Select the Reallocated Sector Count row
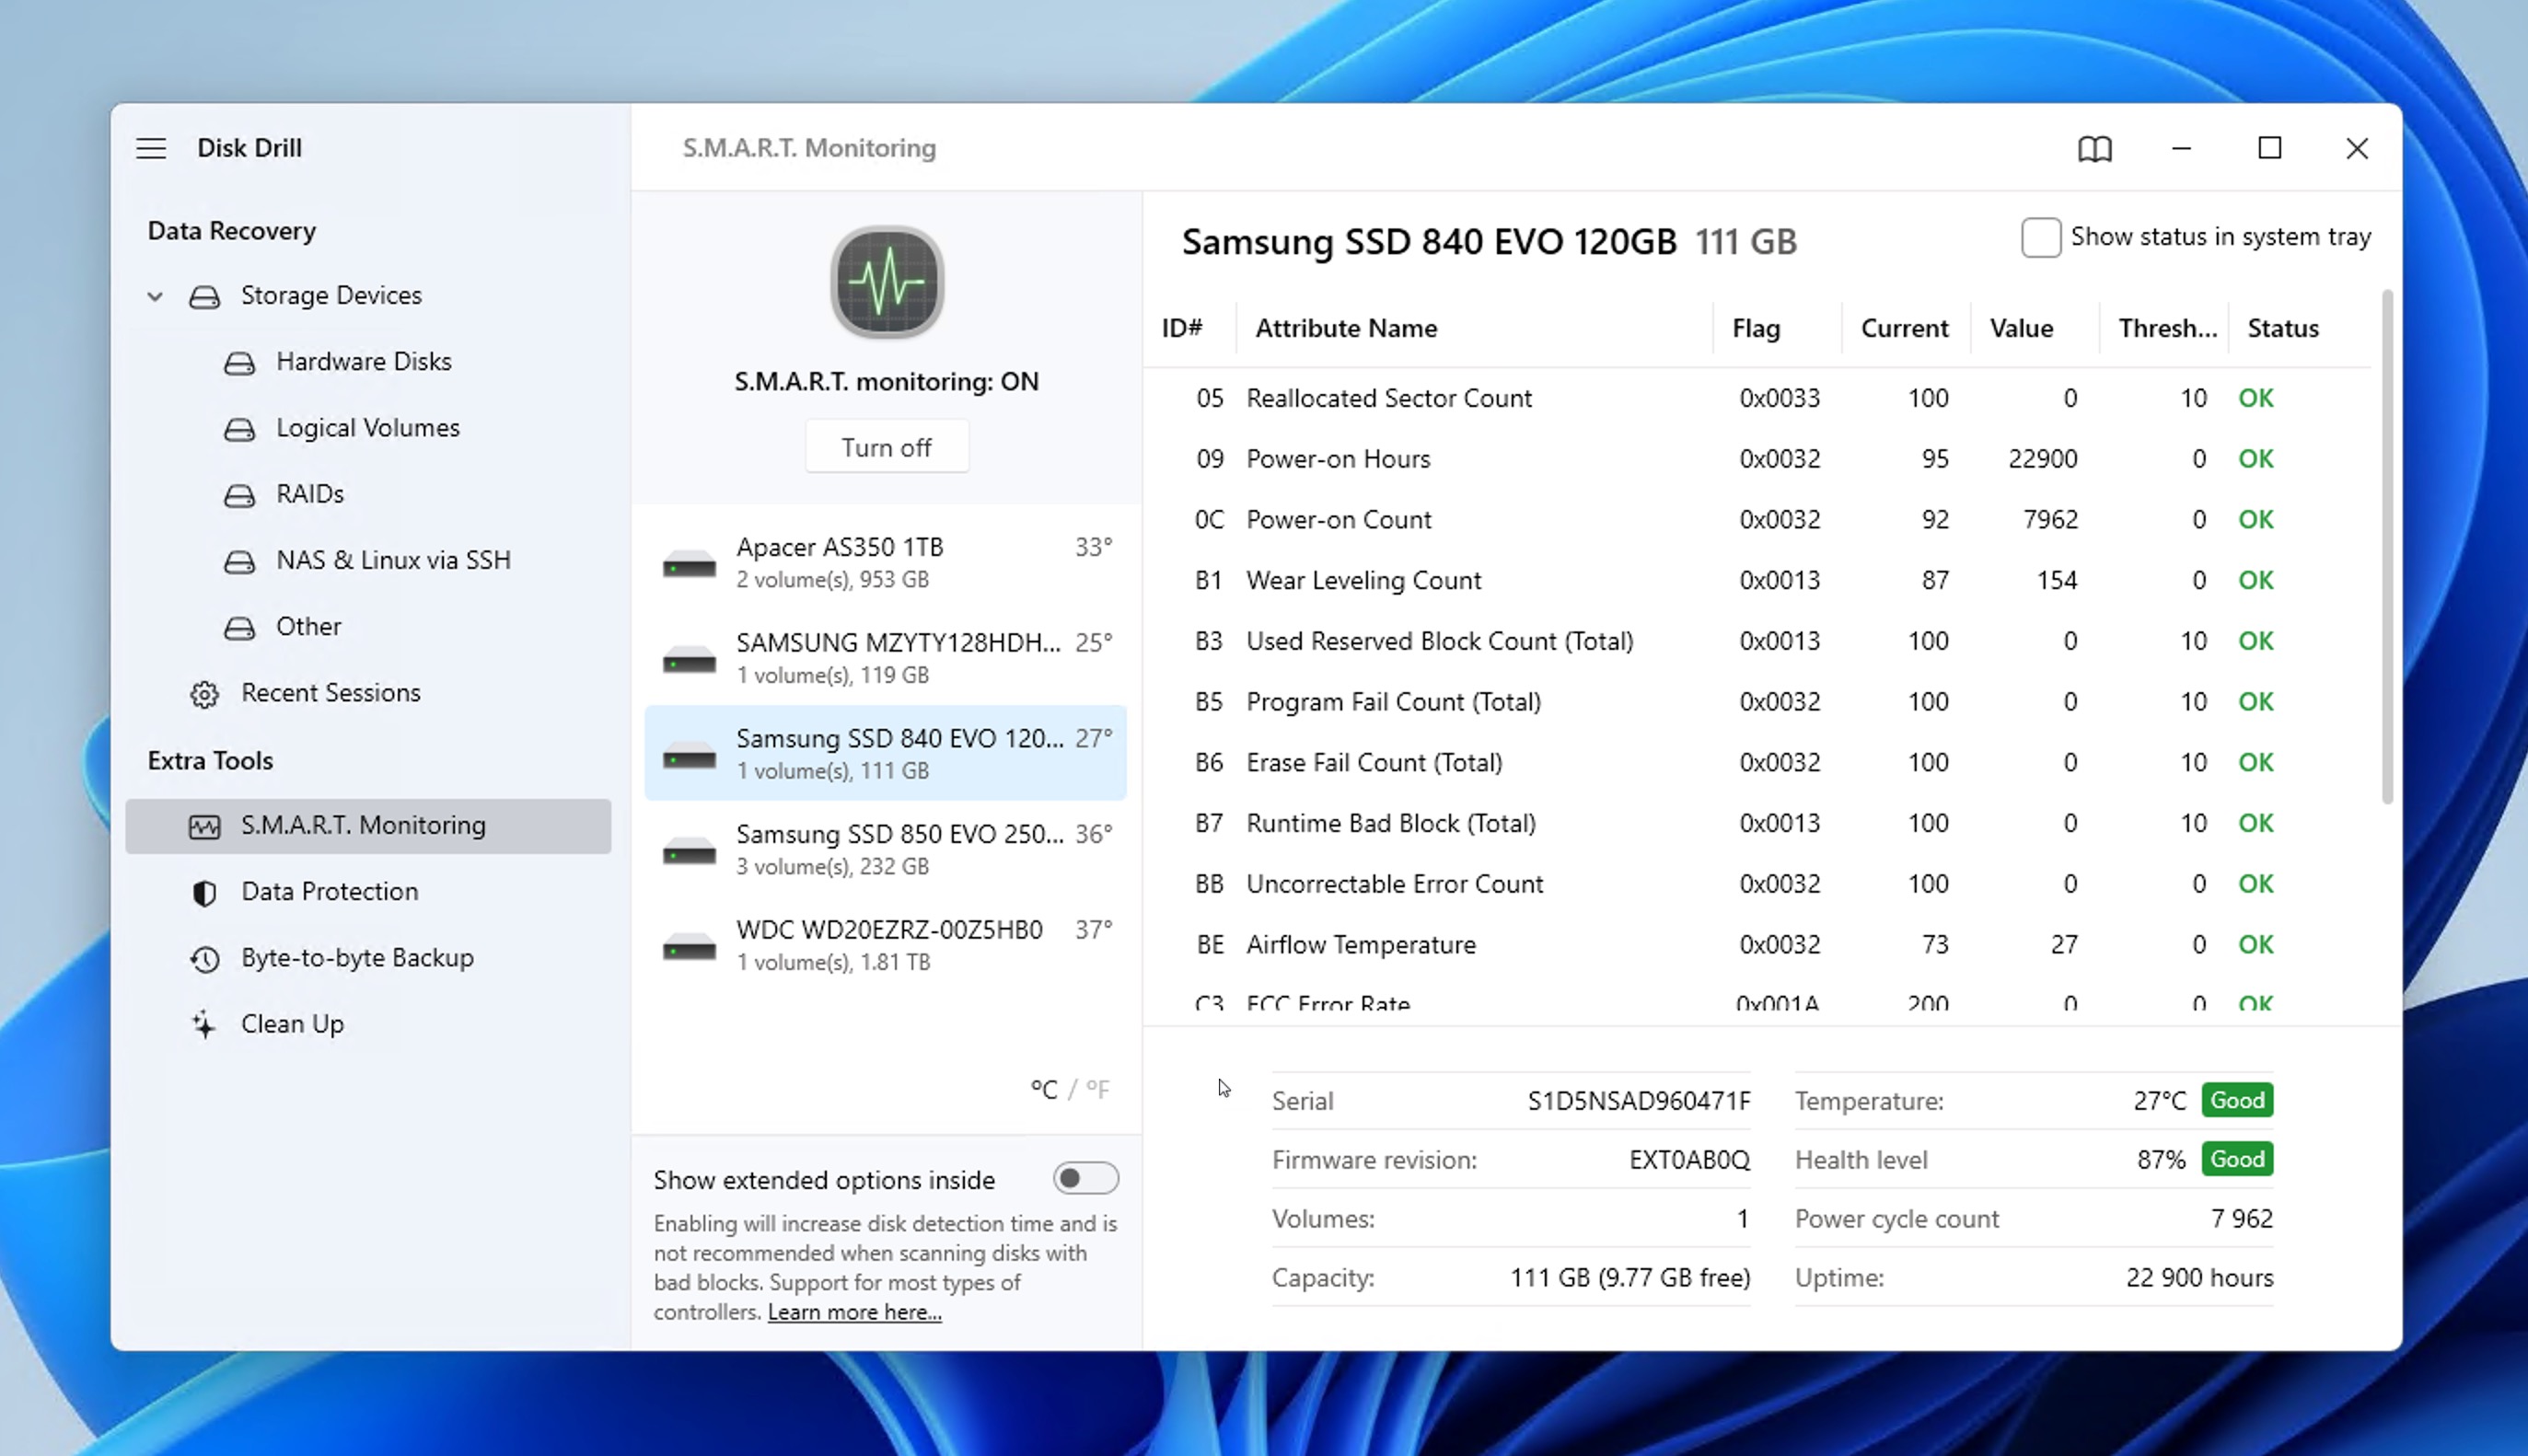This screenshot has width=2528, height=1456. (1757, 398)
